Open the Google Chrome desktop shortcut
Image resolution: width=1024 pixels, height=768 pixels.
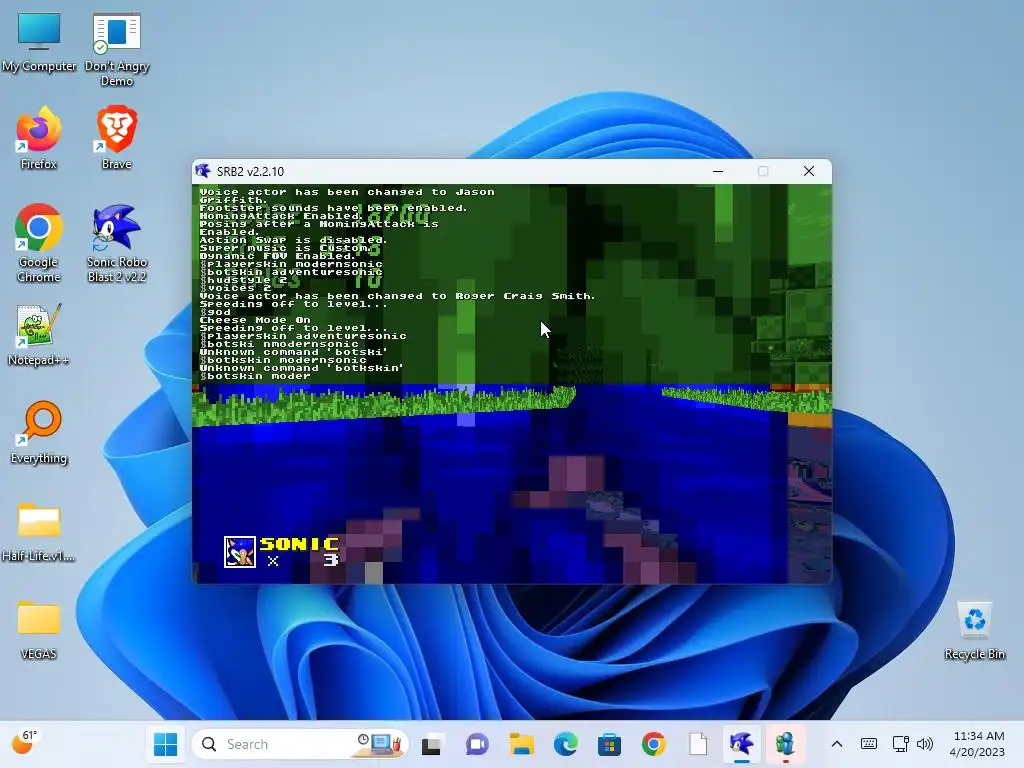pos(39,243)
